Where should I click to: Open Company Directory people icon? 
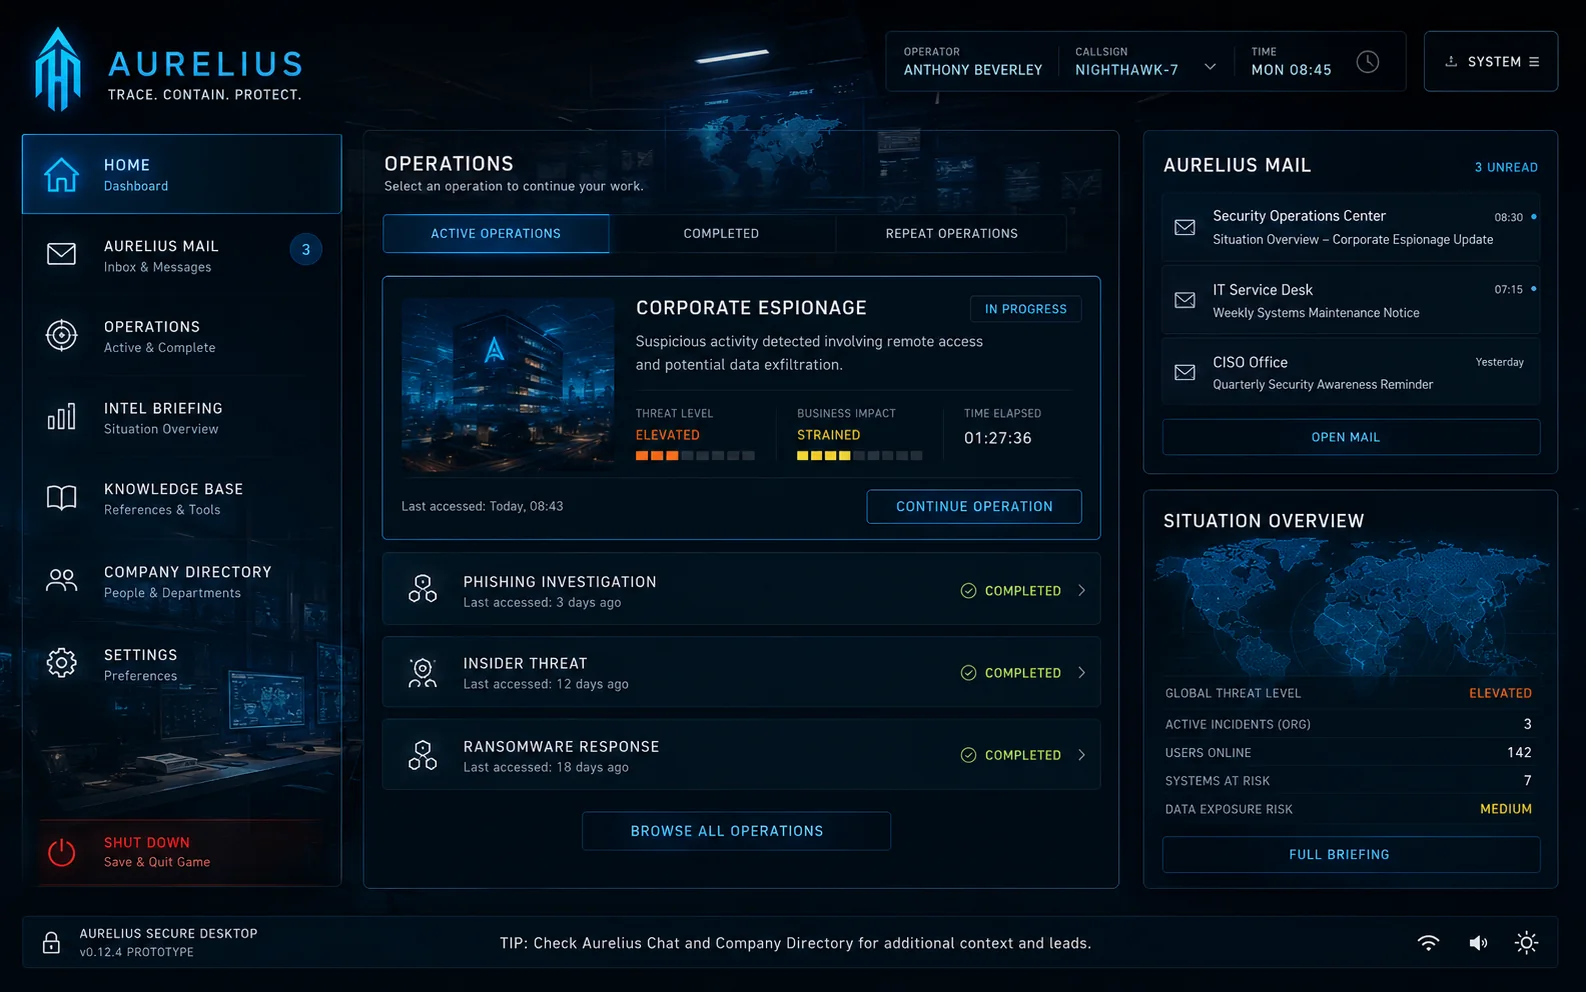click(61, 580)
